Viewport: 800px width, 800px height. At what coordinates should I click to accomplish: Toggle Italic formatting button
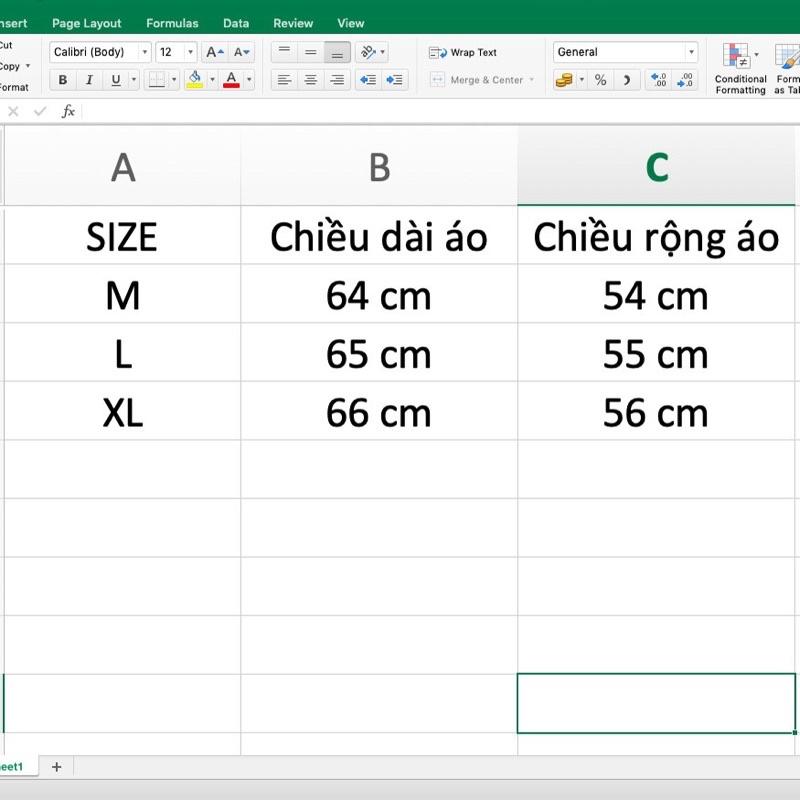89,80
